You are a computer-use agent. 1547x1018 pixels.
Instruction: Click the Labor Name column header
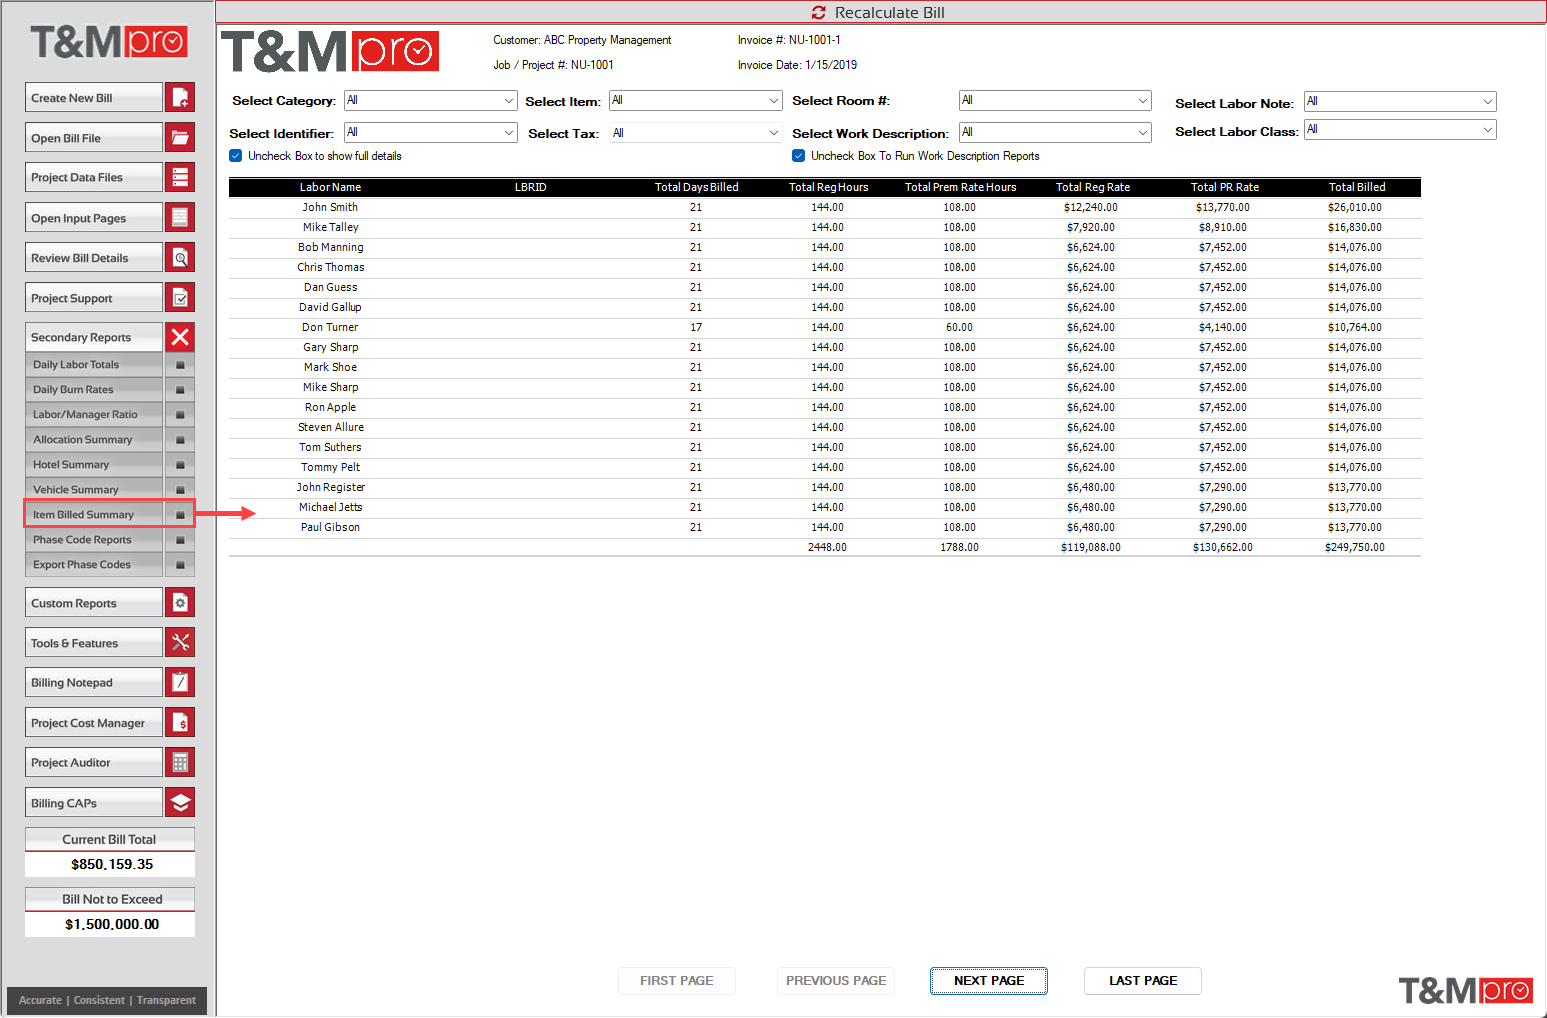(330, 187)
